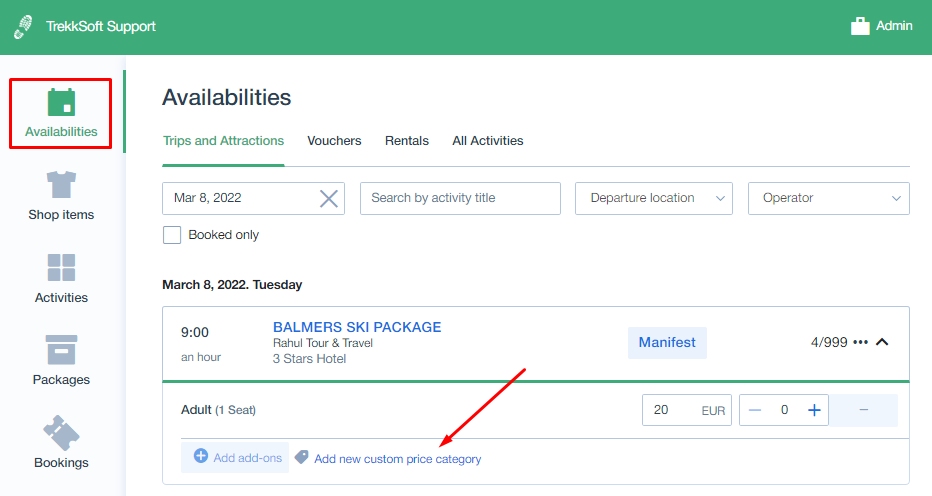Open three-dots menu beside 4/999
932x496 pixels.
point(860,342)
